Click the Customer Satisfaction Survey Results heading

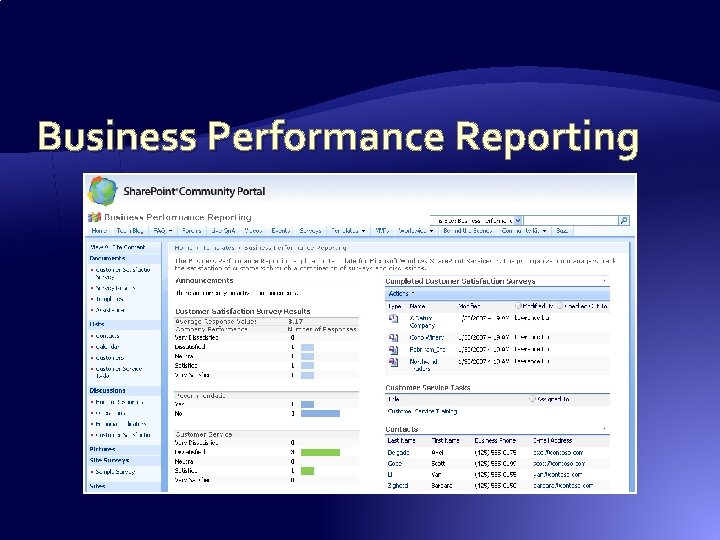coord(242,311)
